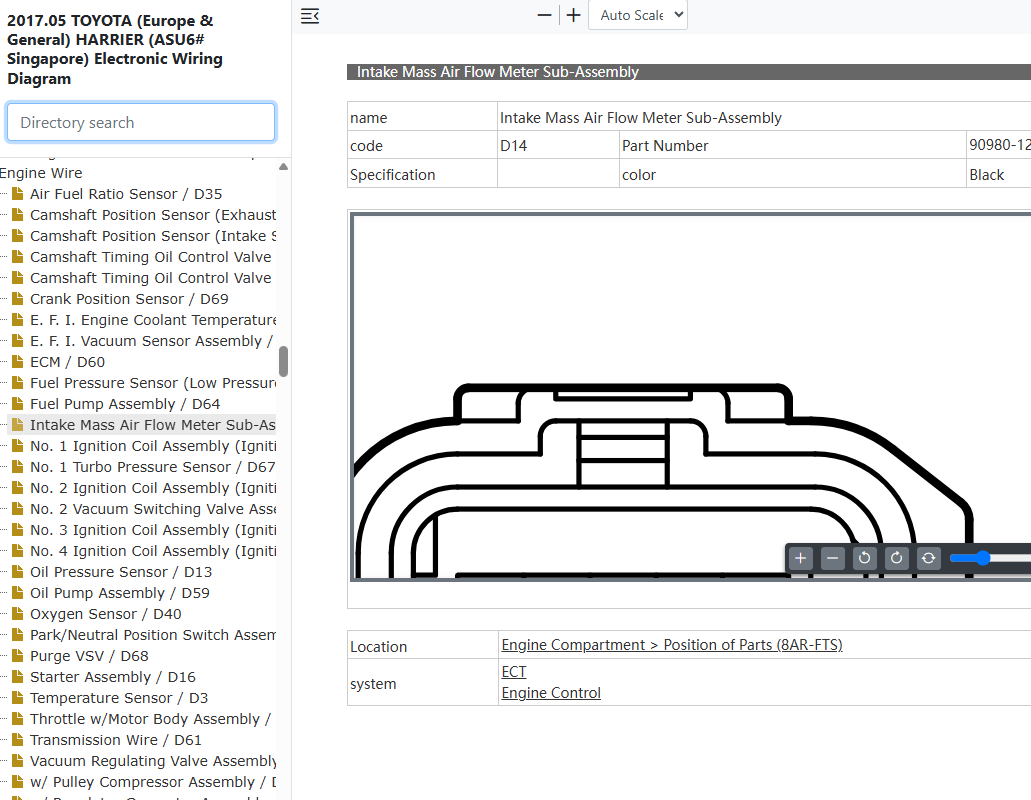Select Transmission Wire / D61
This screenshot has width=1031, height=800.
[x=116, y=740]
